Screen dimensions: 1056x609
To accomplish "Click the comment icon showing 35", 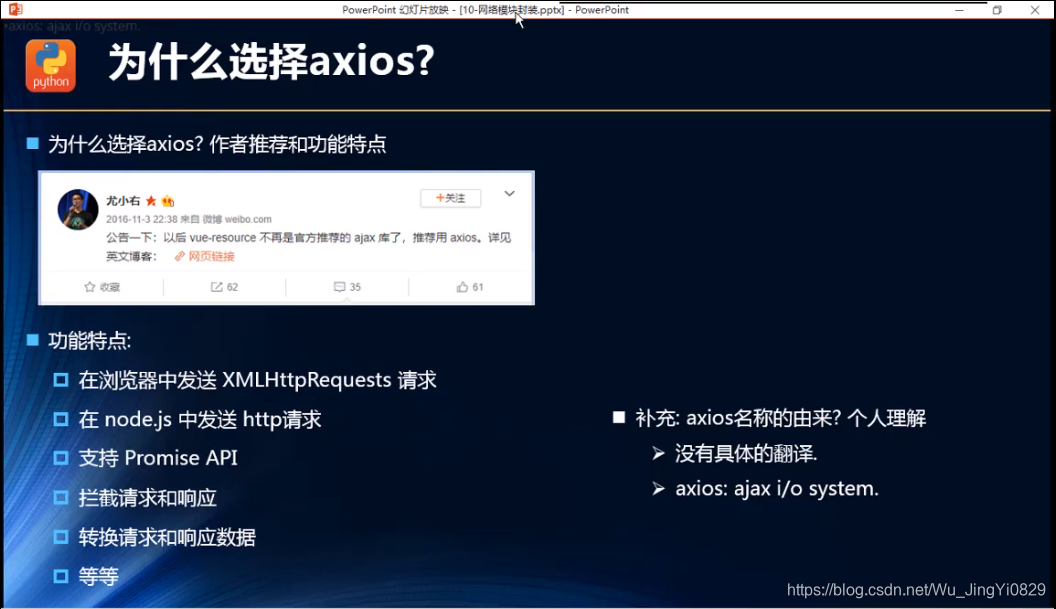I will click(x=339, y=287).
